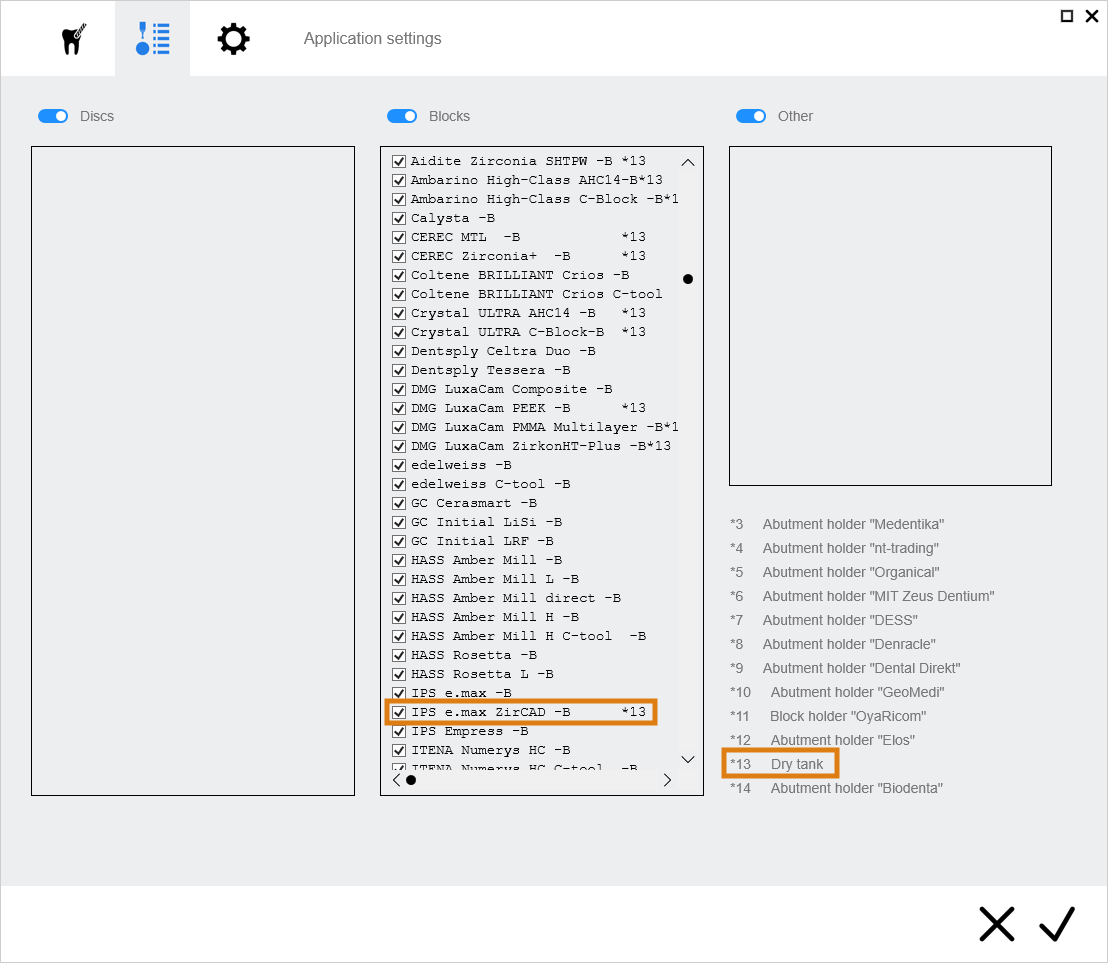The width and height of the screenshot is (1108, 963).
Task: Select DMG LuxaCam ZirkonHT-Plus row
Action: pyautogui.click(x=541, y=447)
